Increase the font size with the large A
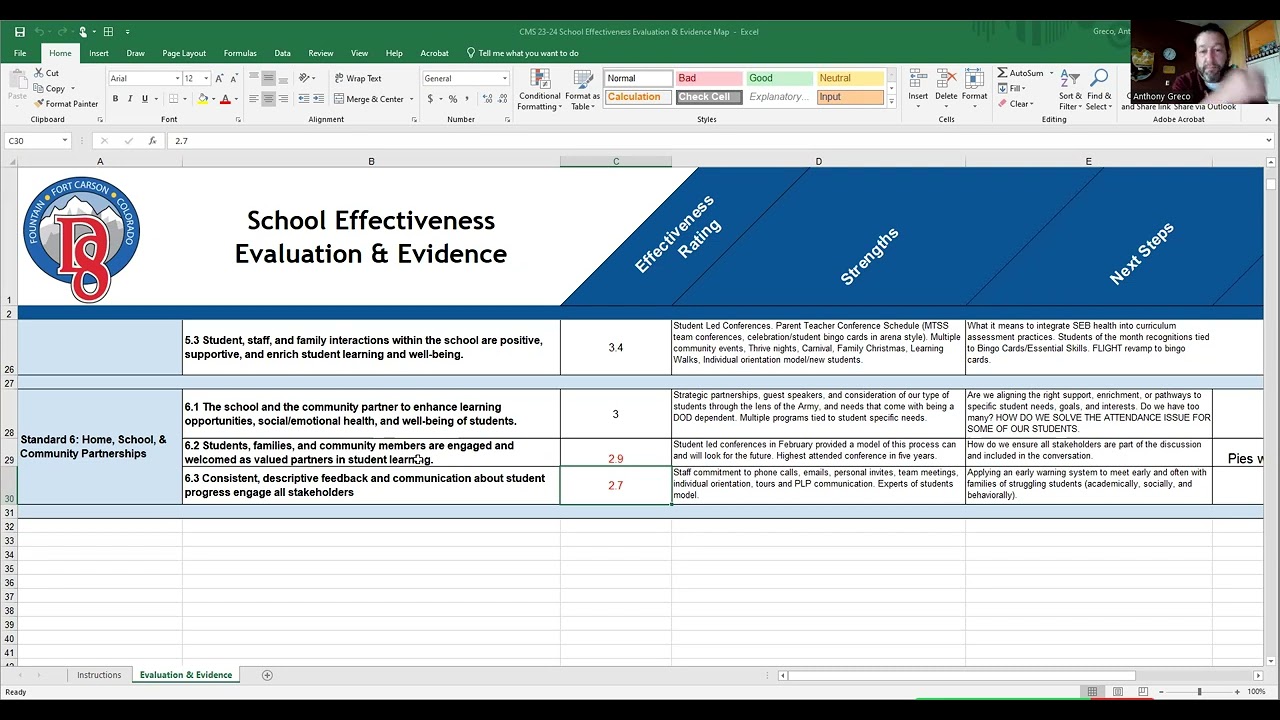Viewport: 1280px width, 720px height. [x=219, y=78]
